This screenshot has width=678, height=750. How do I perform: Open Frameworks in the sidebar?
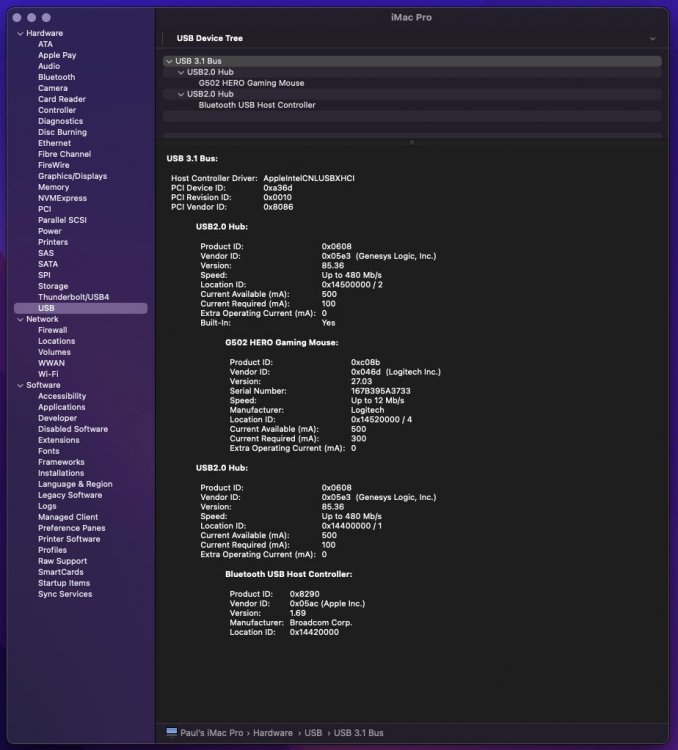point(61,463)
